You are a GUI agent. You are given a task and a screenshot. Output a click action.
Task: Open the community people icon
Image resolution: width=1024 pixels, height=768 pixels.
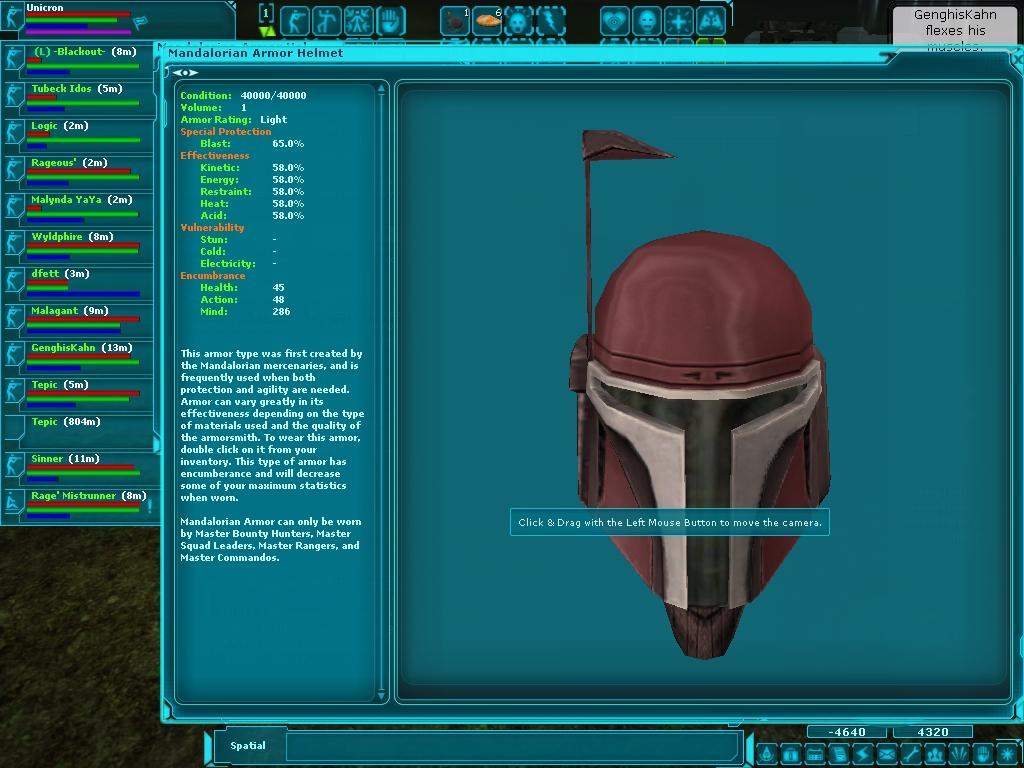(936, 754)
